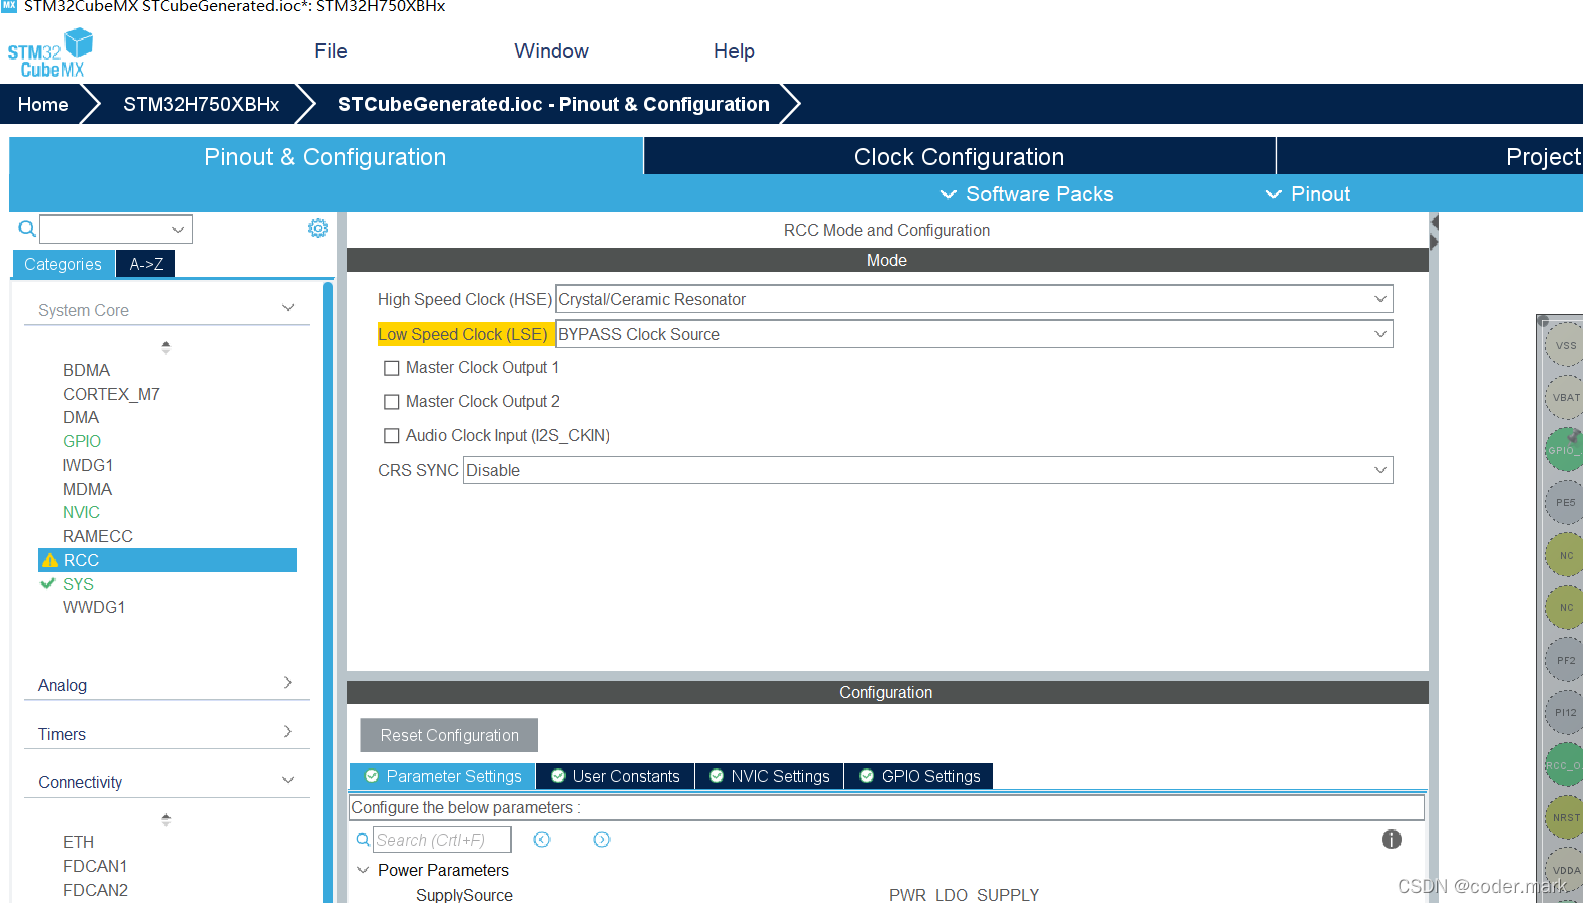Viewport: 1583px width, 903px height.
Task: Enable Audio Clock Input (I2S_CKIN) checkbox
Action: (392, 436)
